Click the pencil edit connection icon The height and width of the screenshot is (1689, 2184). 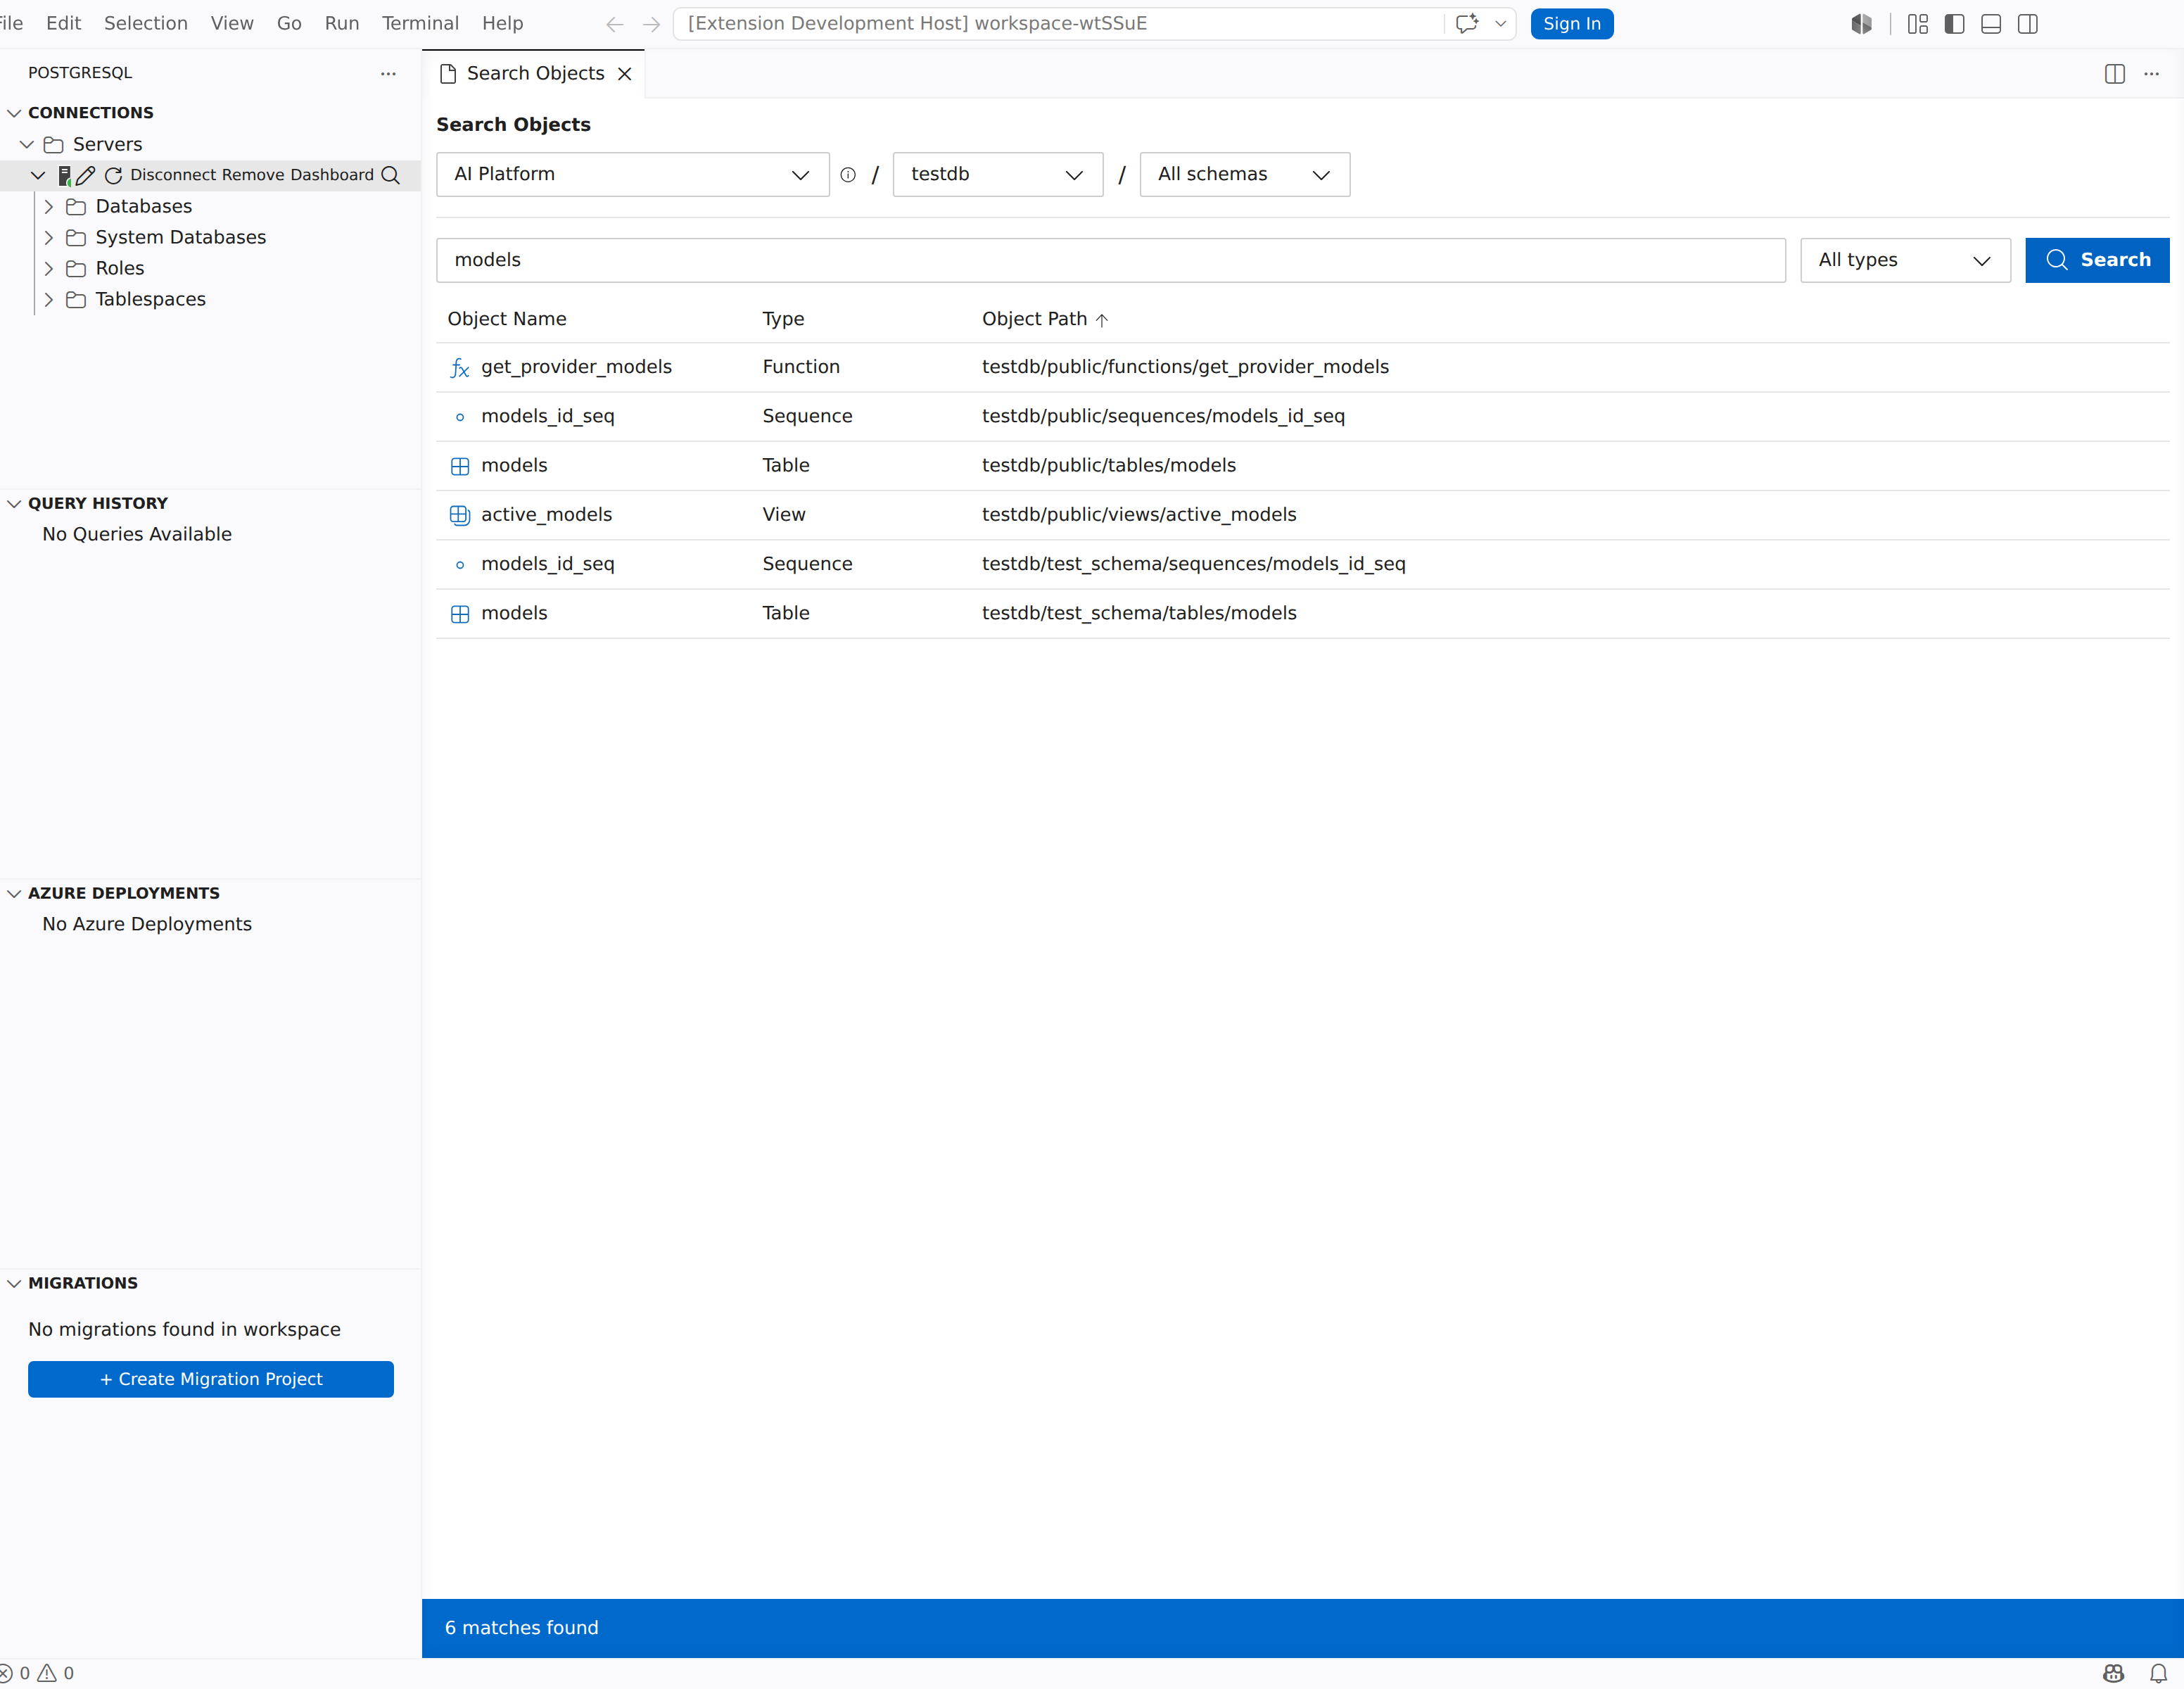coord(86,175)
